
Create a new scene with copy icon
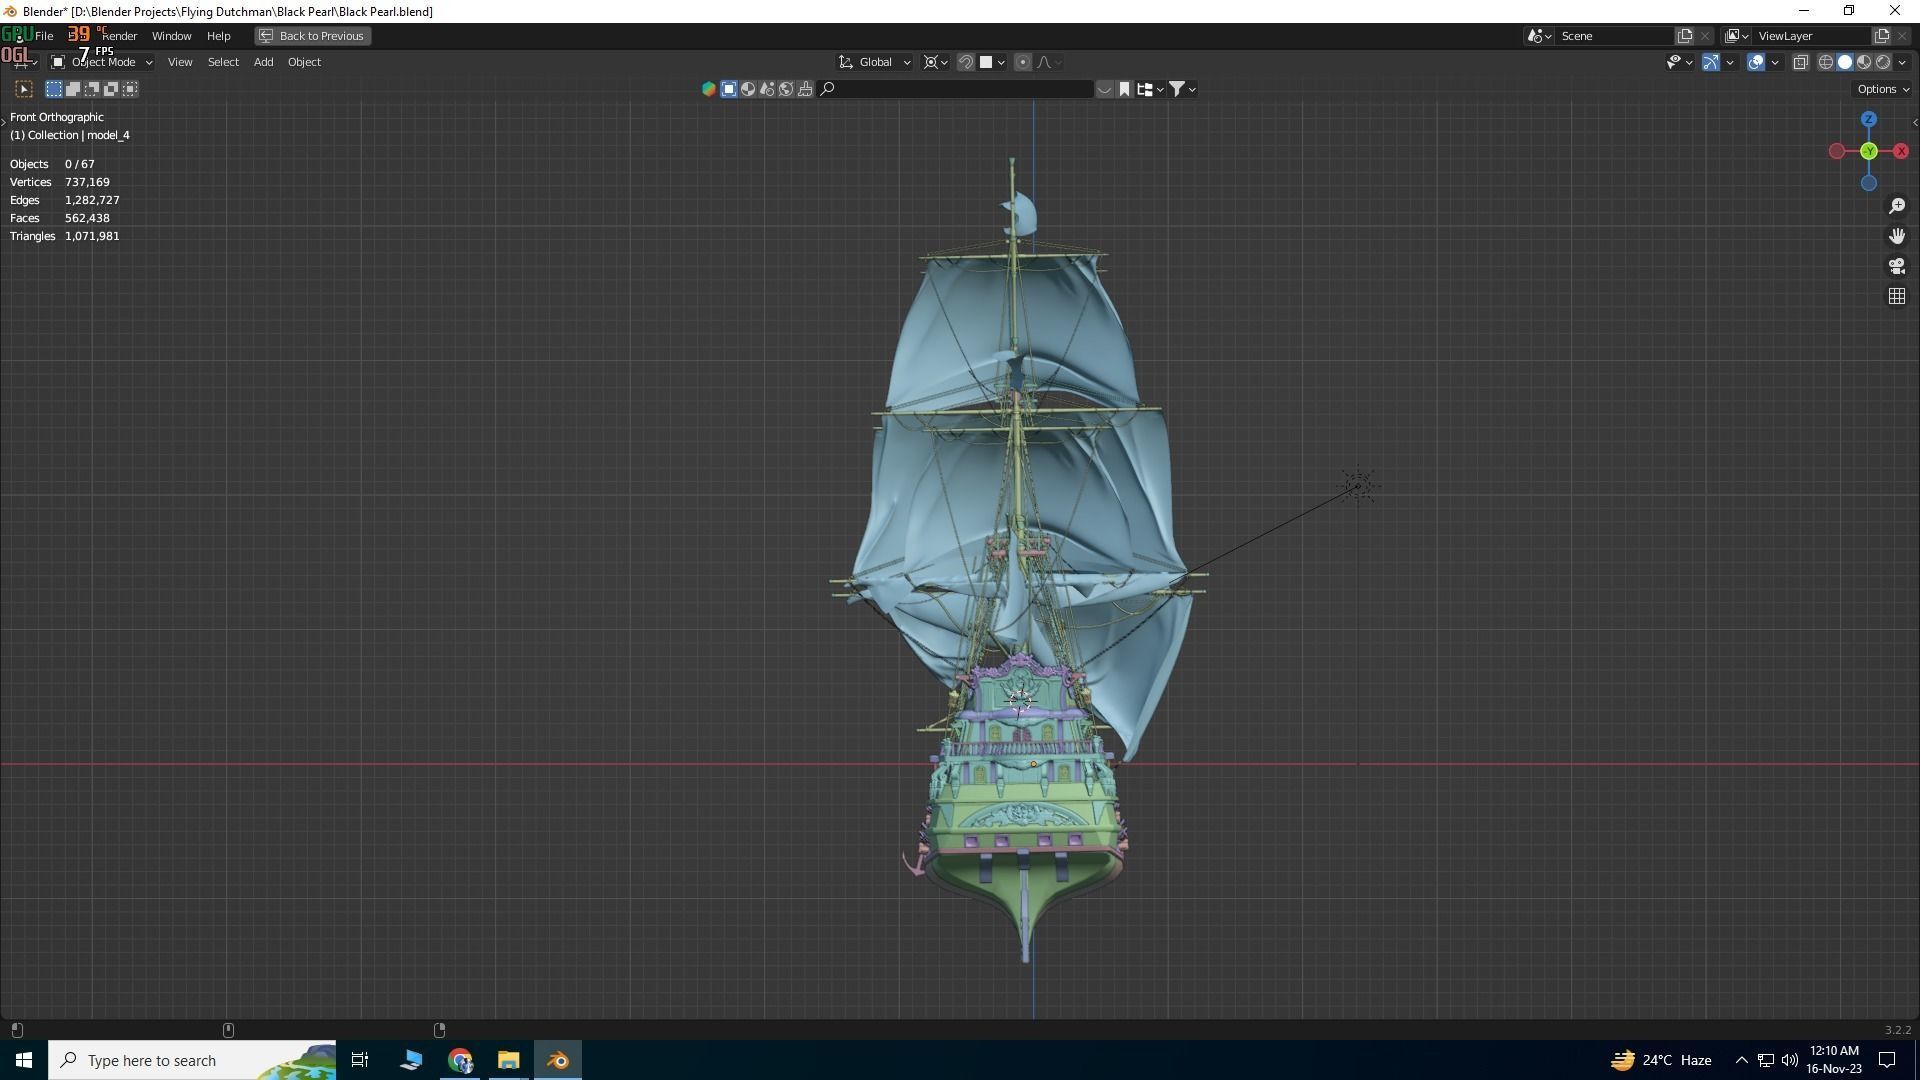[1685, 36]
